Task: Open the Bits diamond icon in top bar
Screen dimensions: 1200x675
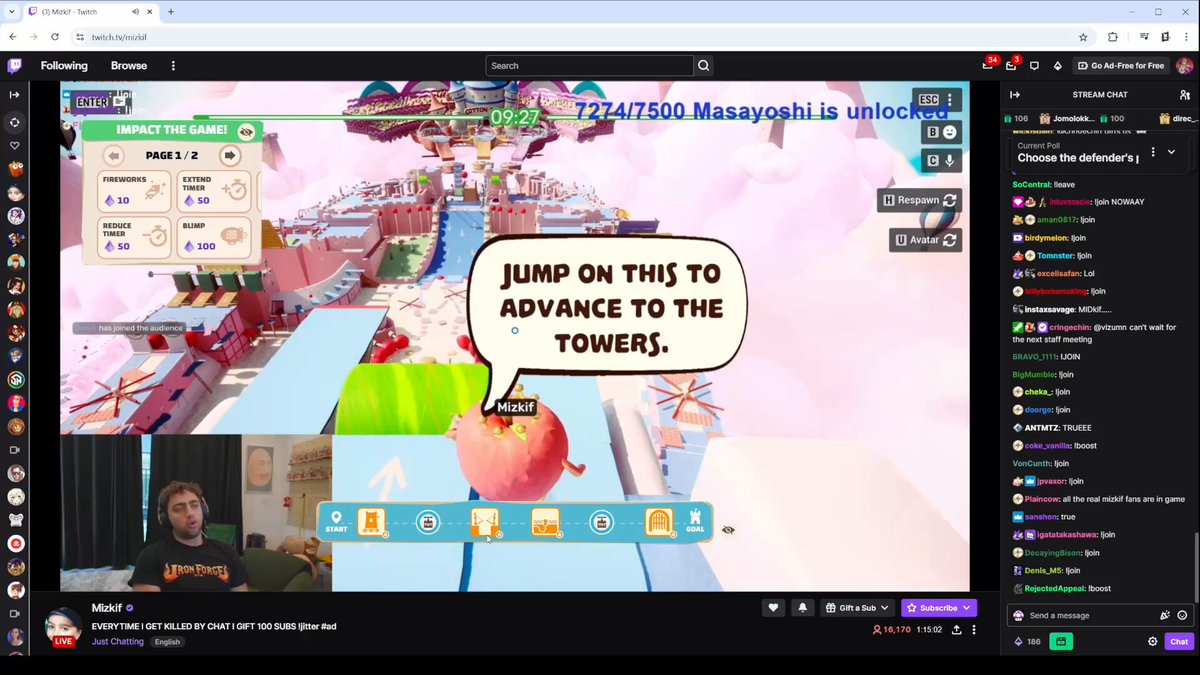Action: coord(1057,66)
